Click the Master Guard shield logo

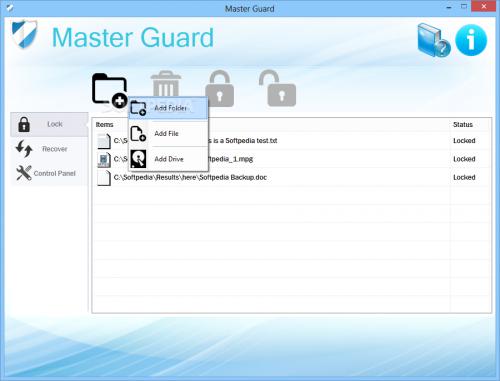[x=24, y=34]
